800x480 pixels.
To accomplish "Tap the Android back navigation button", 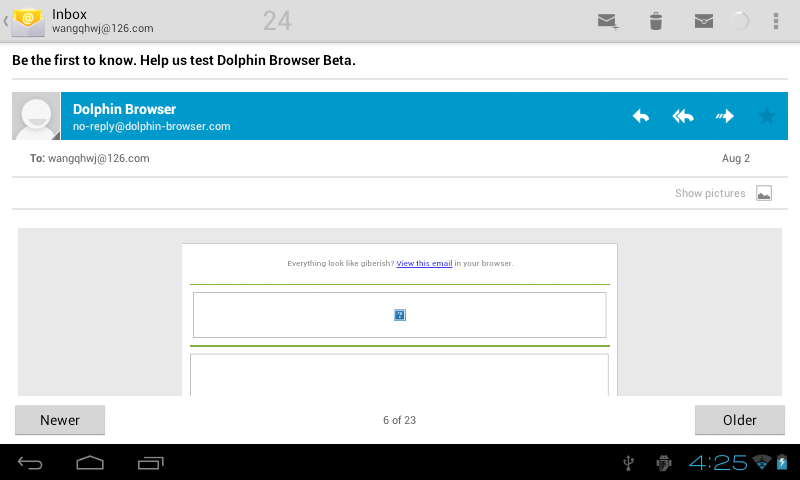I will click(30, 463).
